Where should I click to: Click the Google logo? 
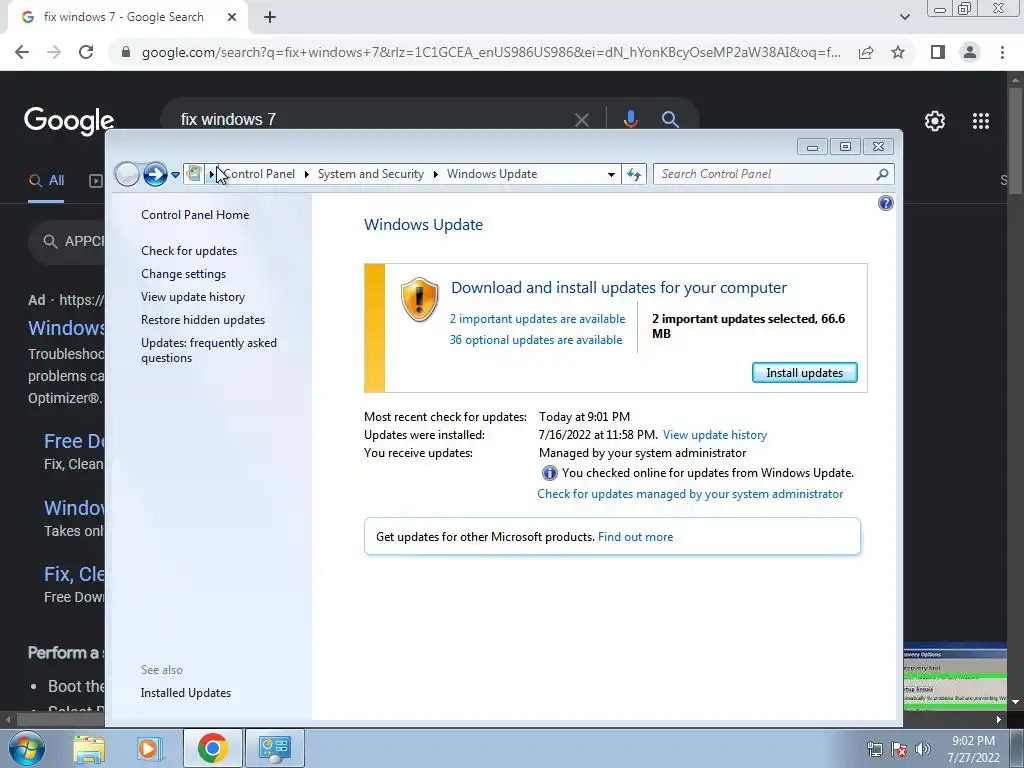point(69,121)
